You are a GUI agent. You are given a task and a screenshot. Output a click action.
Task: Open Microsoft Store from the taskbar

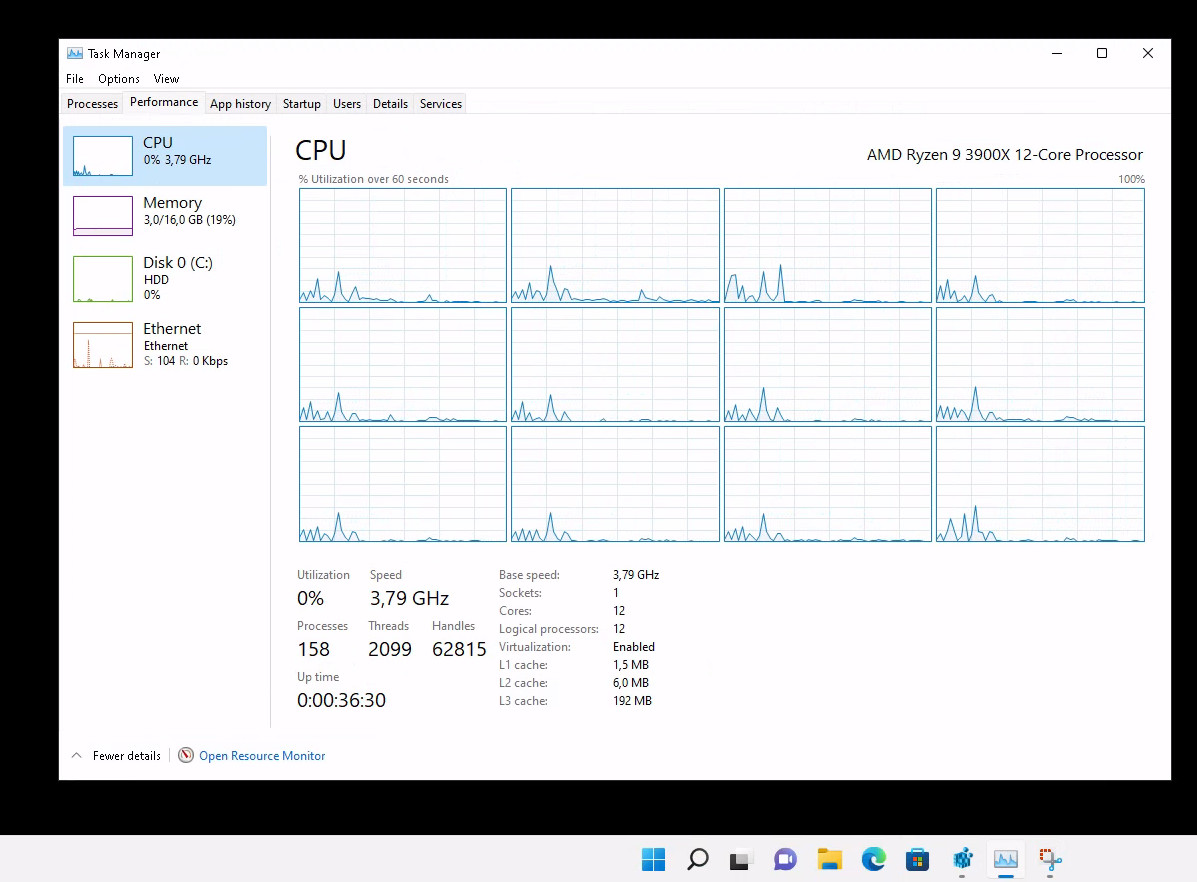(x=918, y=860)
